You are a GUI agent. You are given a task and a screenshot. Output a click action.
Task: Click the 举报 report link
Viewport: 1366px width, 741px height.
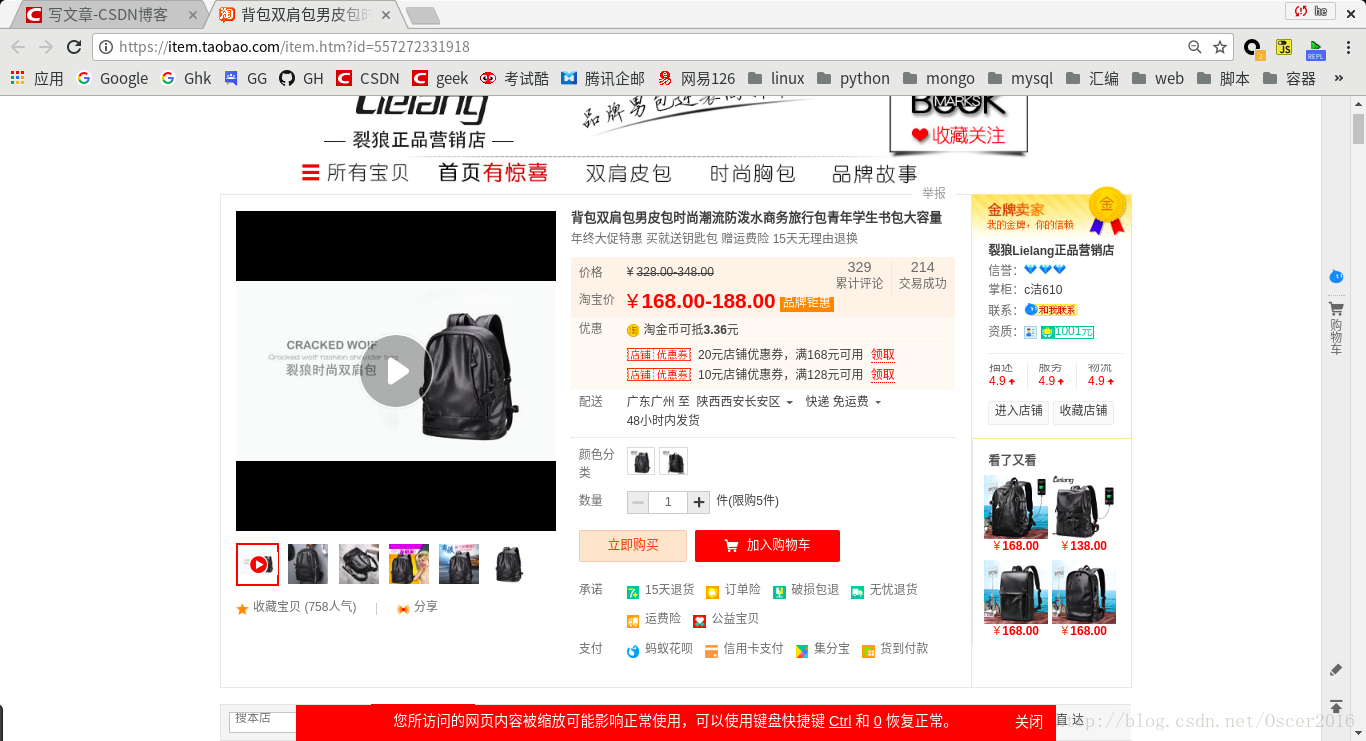pos(934,193)
